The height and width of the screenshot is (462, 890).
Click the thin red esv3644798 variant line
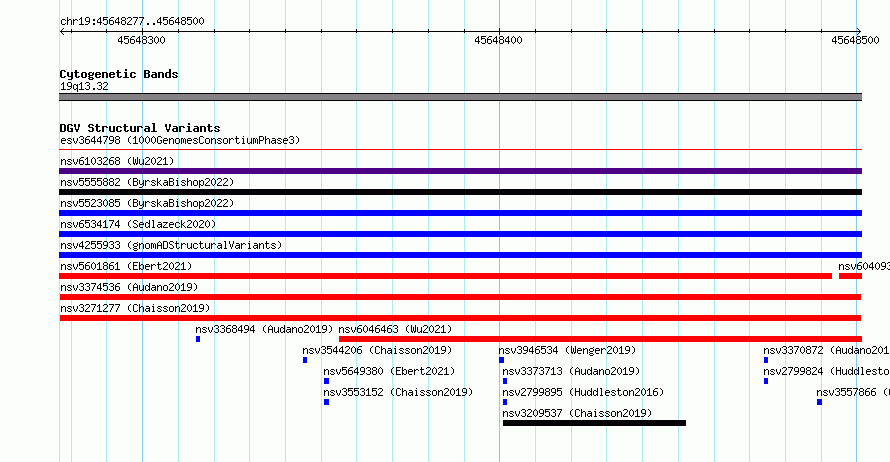(460, 150)
